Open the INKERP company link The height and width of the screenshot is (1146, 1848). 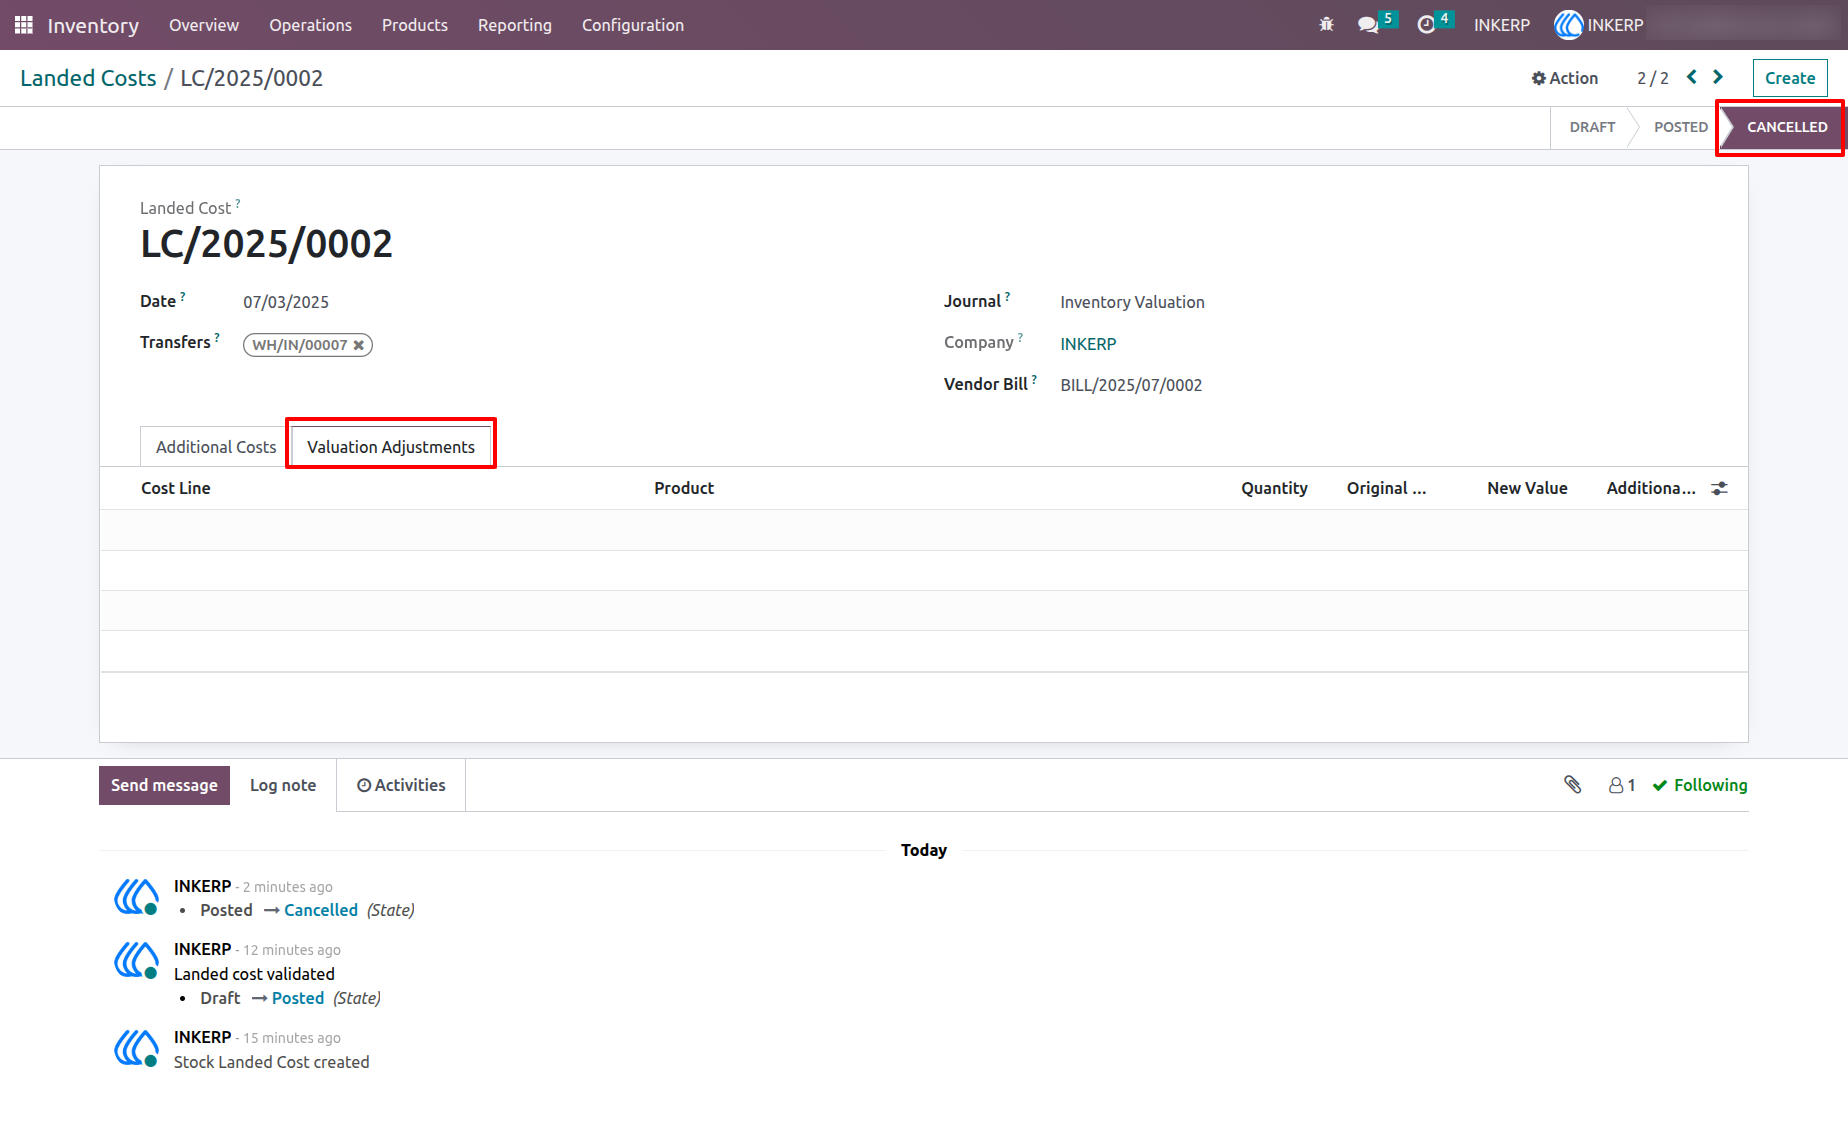[x=1088, y=344]
